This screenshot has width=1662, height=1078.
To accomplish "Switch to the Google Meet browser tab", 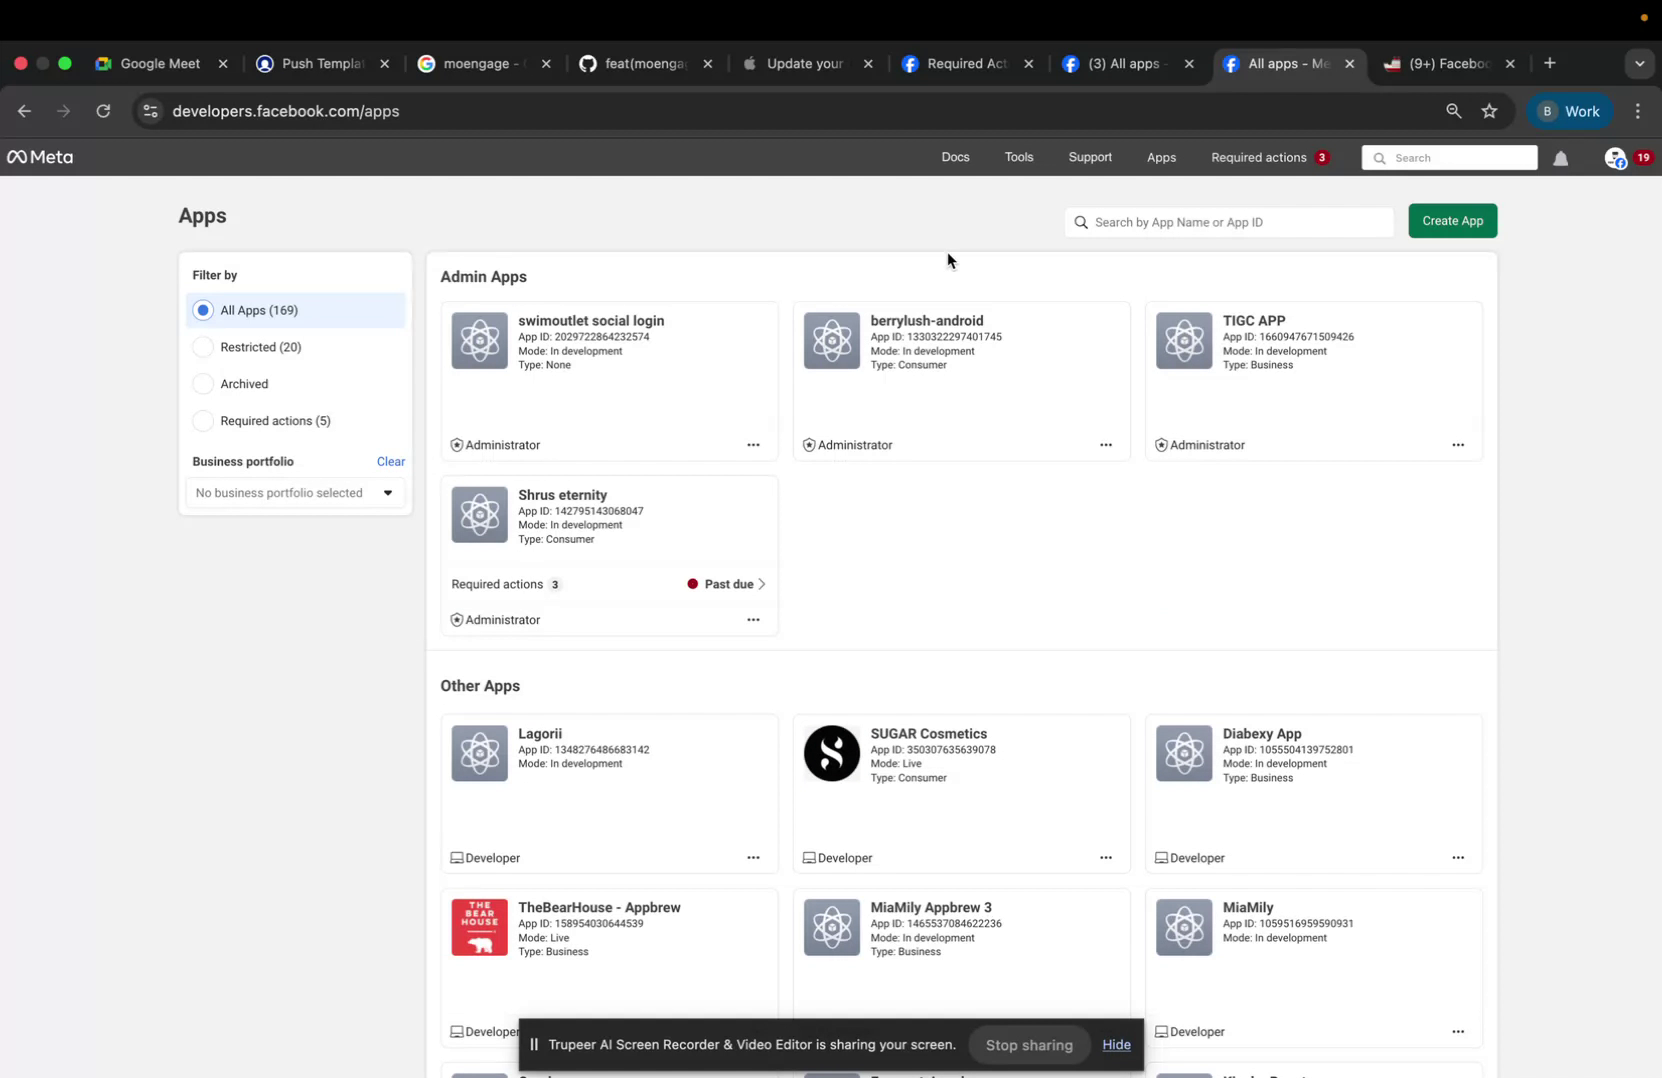I will pos(160,63).
